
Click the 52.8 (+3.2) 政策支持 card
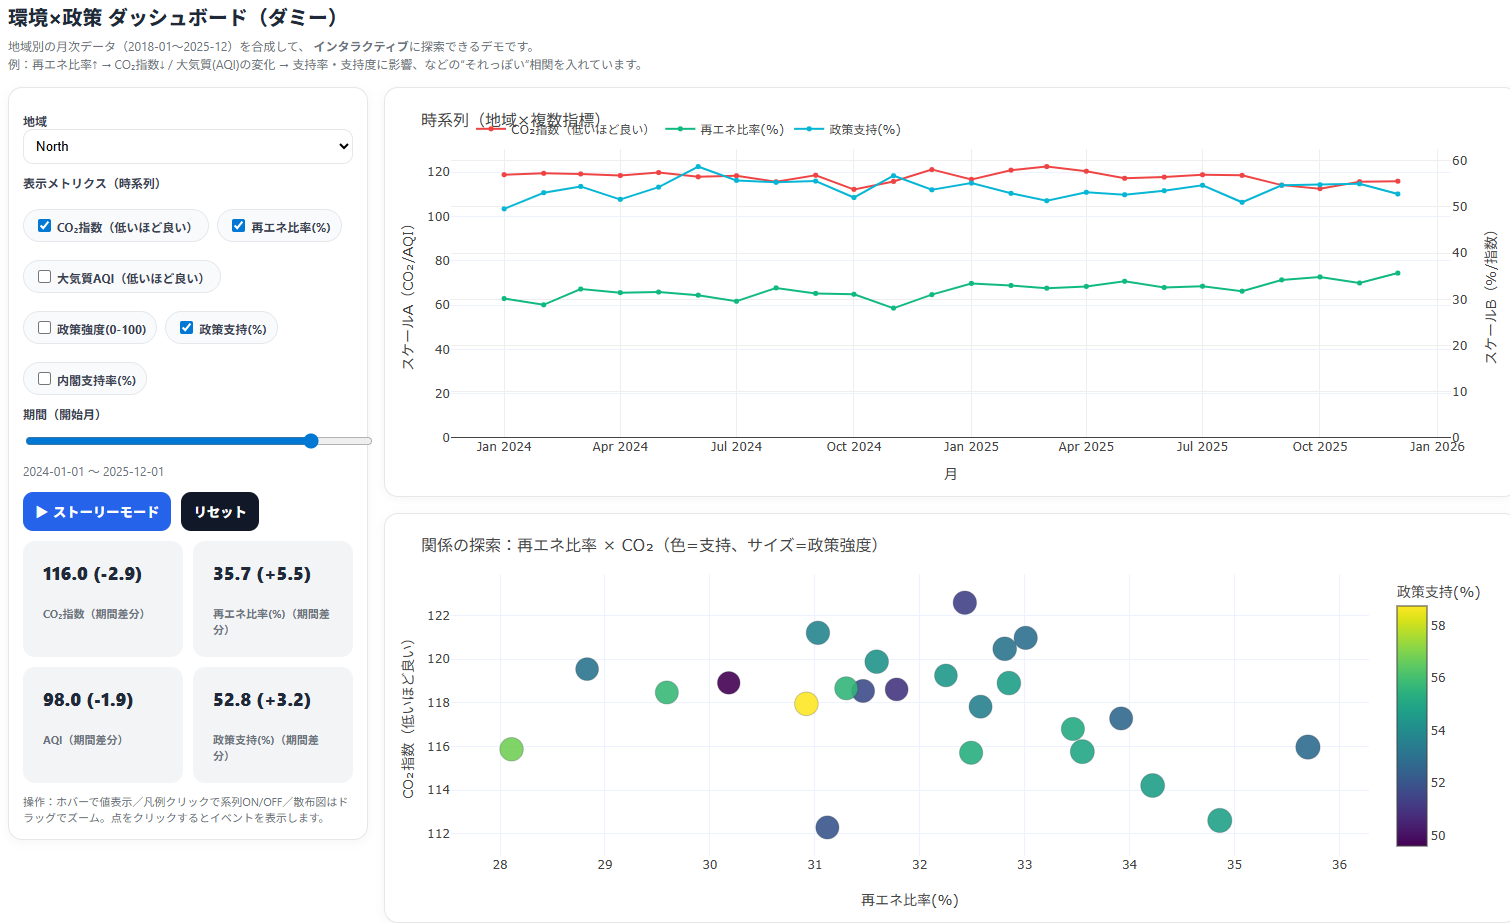(x=273, y=725)
